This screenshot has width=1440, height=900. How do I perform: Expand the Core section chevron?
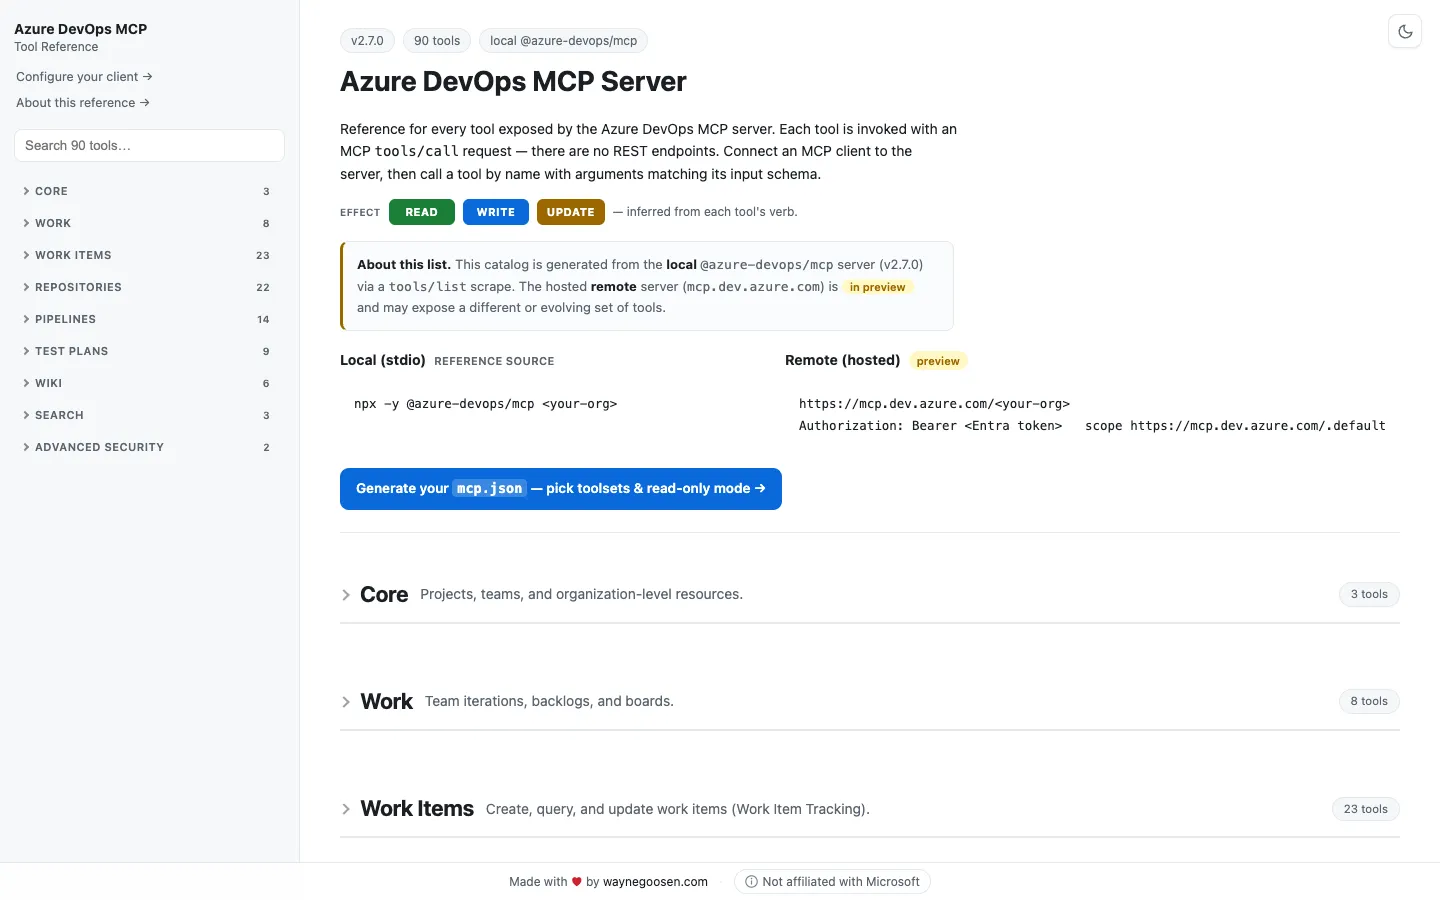(x=346, y=595)
